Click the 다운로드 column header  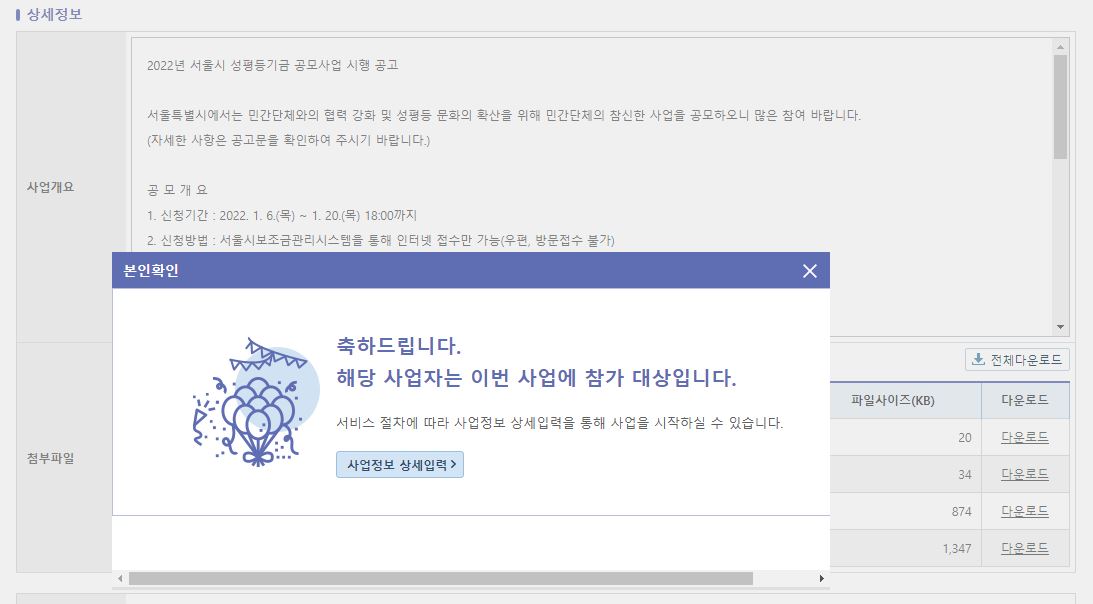1025,400
